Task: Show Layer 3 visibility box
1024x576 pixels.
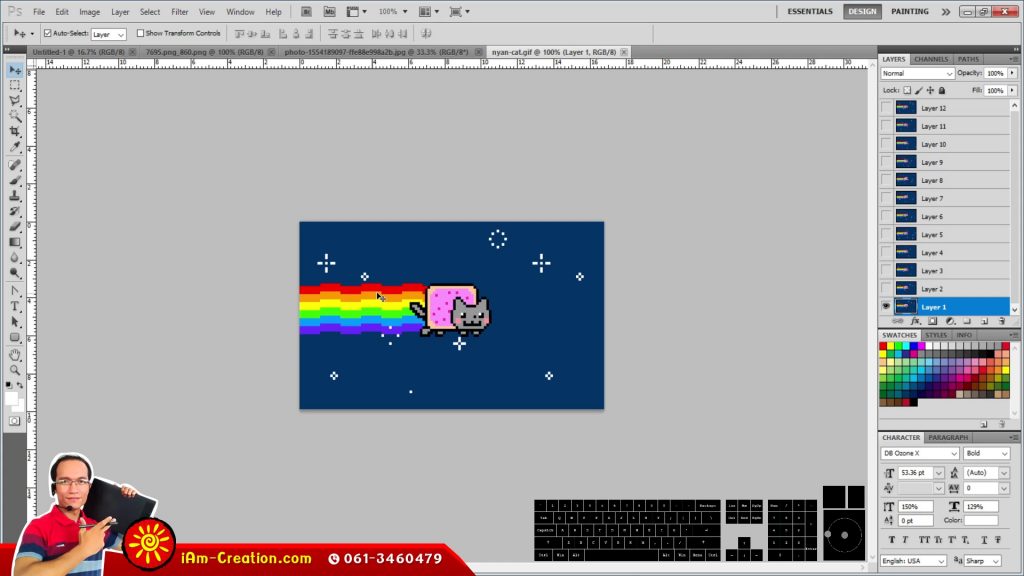Action: tap(886, 270)
